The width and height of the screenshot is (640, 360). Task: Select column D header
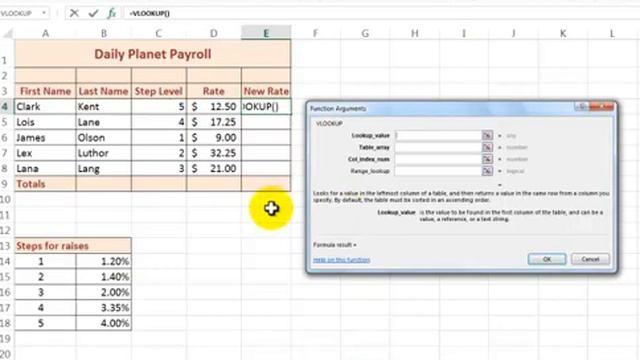(214, 33)
